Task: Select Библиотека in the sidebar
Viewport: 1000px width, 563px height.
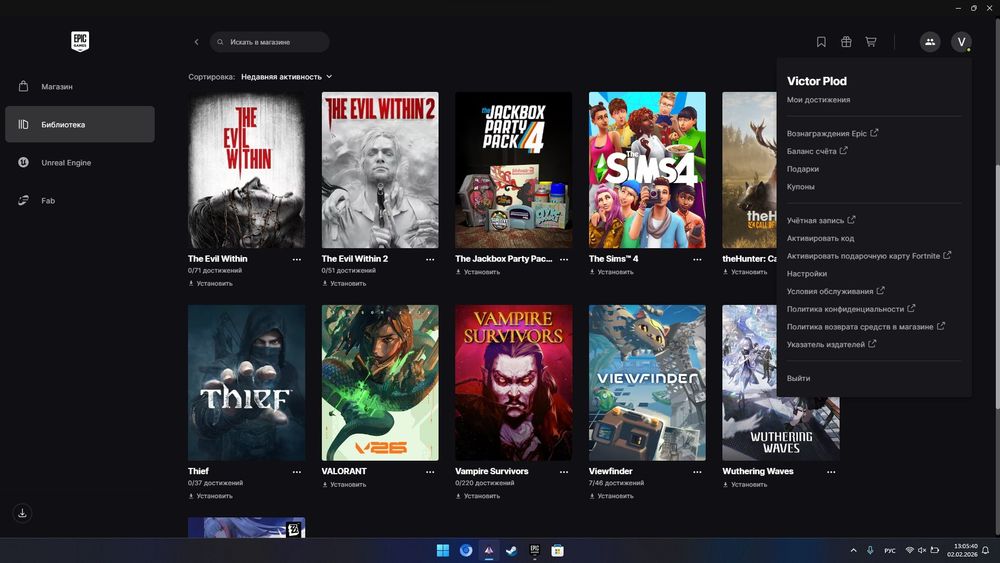Action: click(x=80, y=124)
